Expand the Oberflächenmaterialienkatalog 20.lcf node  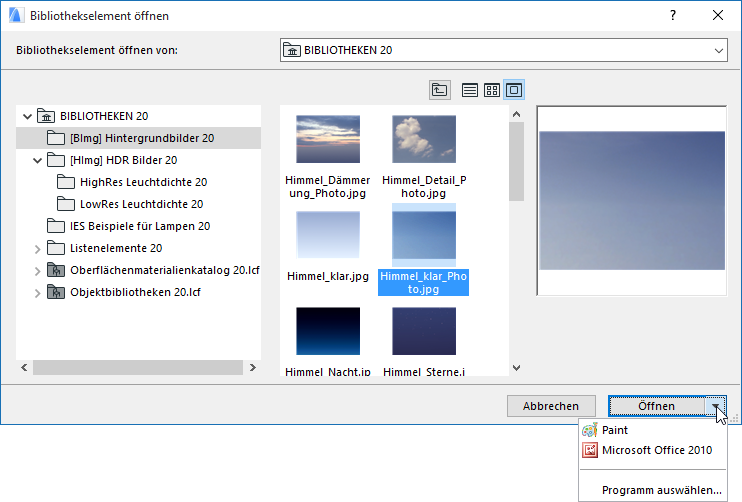click(37, 271)
